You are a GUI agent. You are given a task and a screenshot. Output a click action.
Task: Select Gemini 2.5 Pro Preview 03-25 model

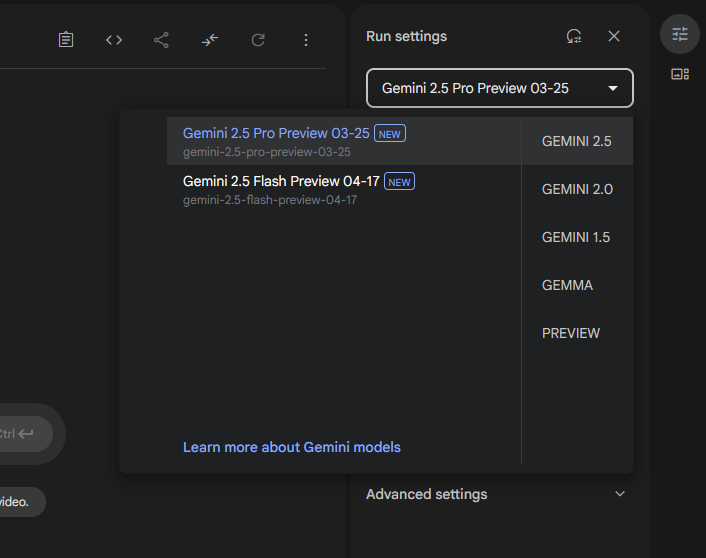click(x=344, y=141)
